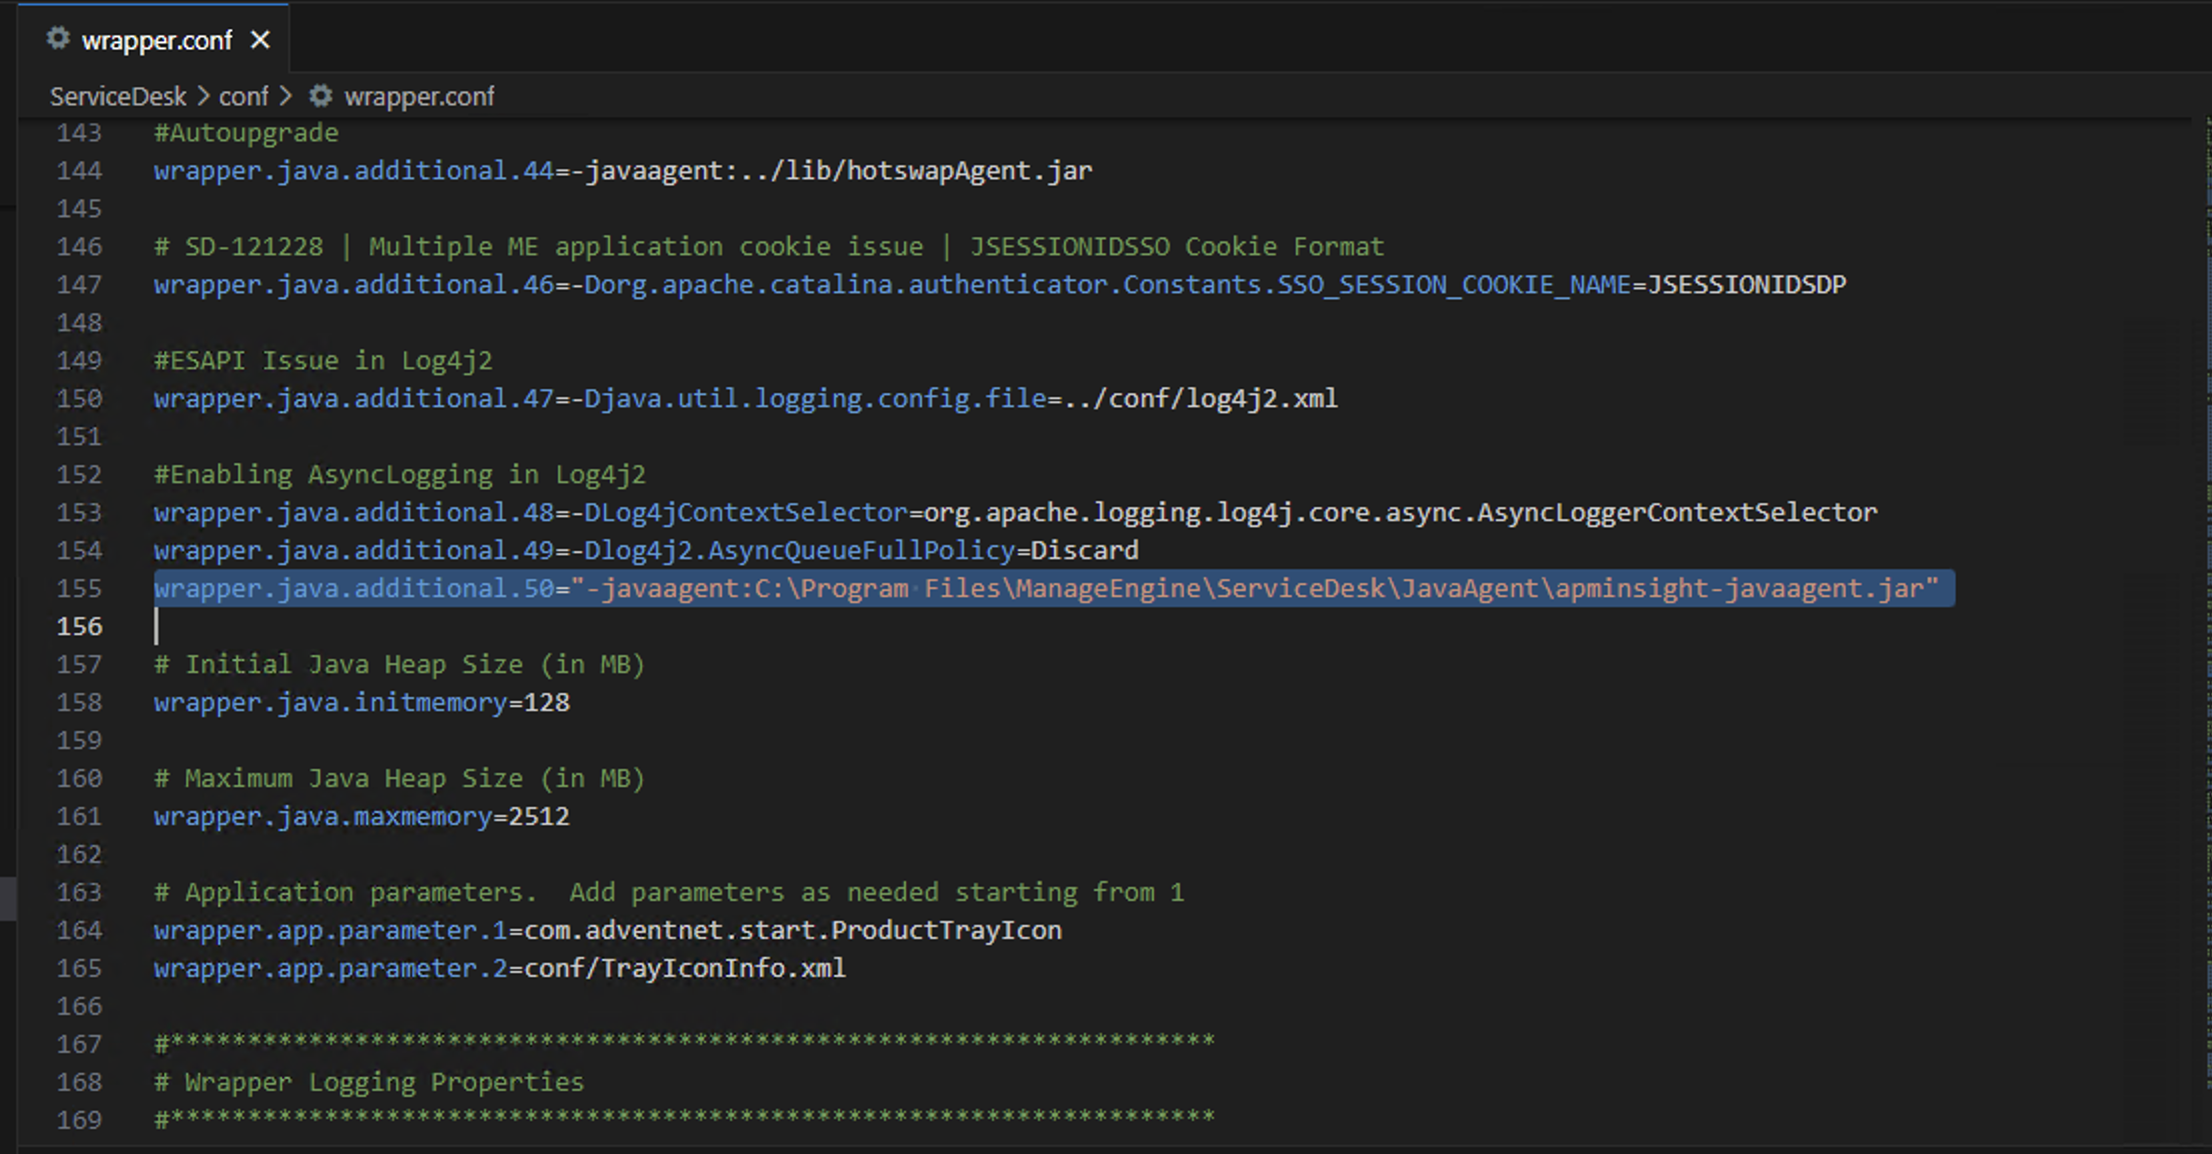Click gear icon in breadcrumb path
The height and width of the screenshot is (1154, 2212).
(x=320, y=96)
